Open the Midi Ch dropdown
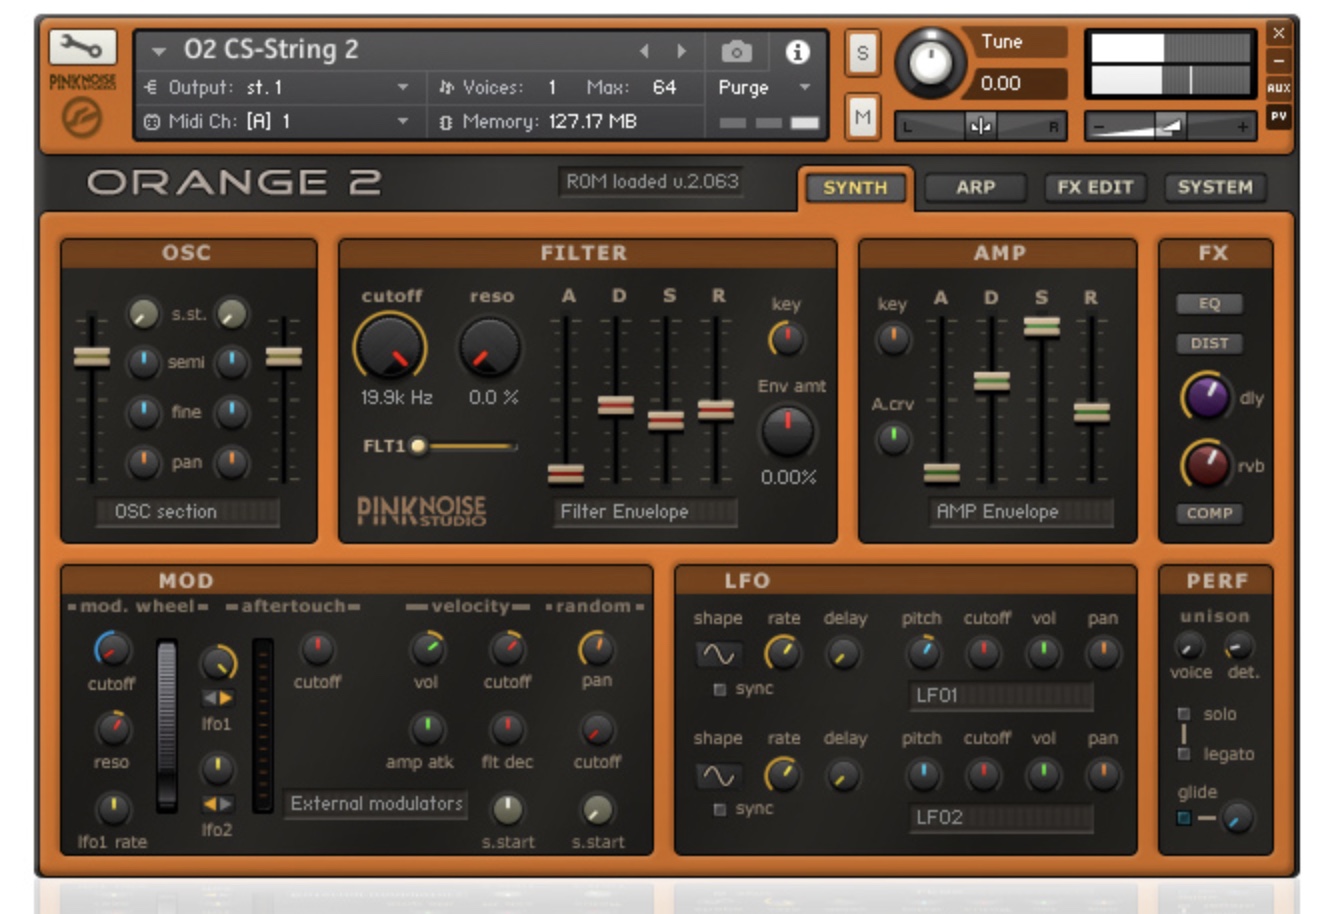 [x=277, y=121]
